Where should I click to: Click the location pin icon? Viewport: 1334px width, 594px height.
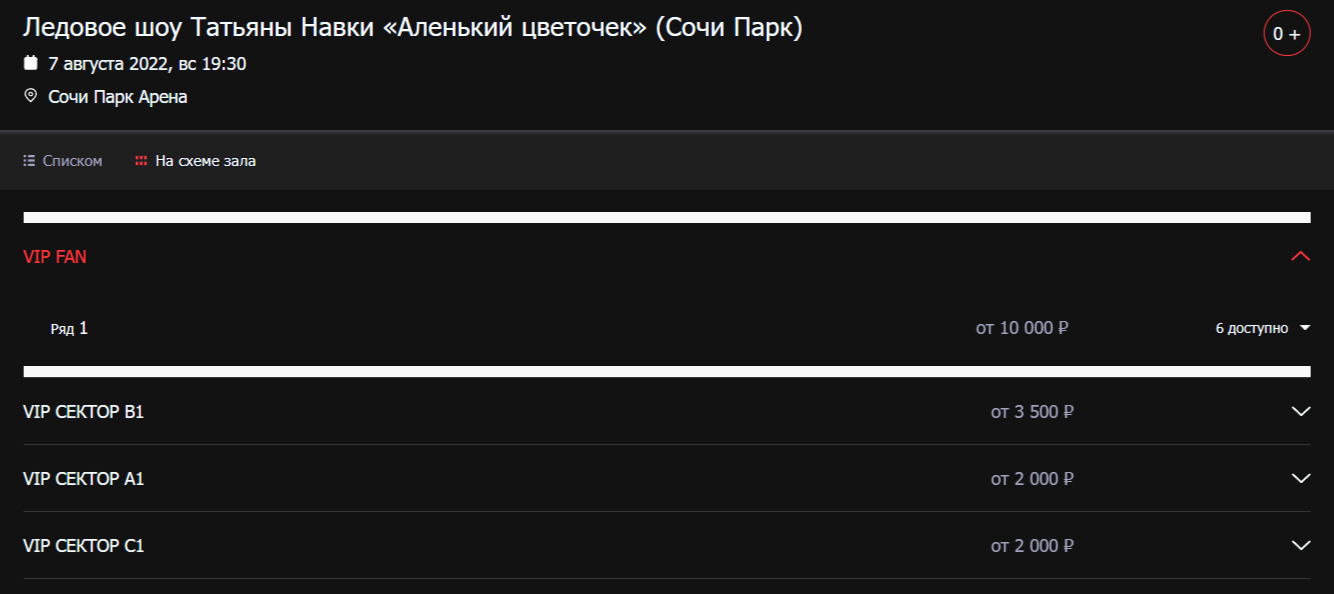click(30, 96)
